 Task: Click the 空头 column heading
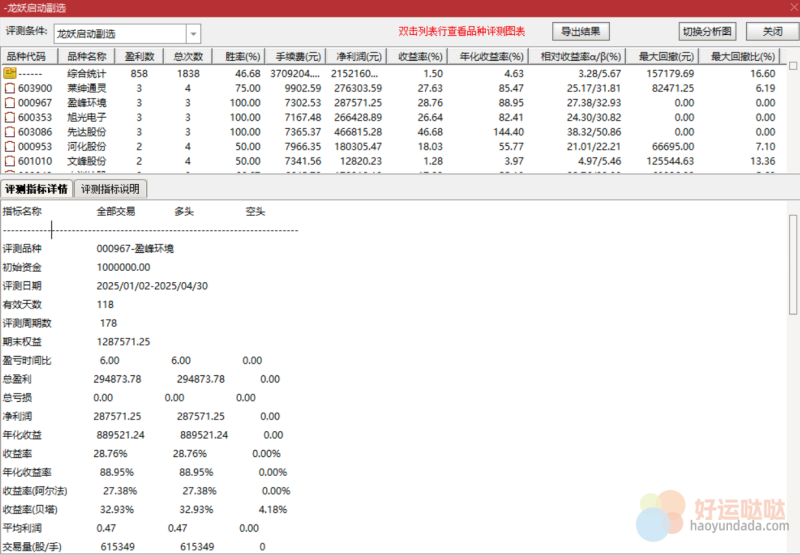255,211
